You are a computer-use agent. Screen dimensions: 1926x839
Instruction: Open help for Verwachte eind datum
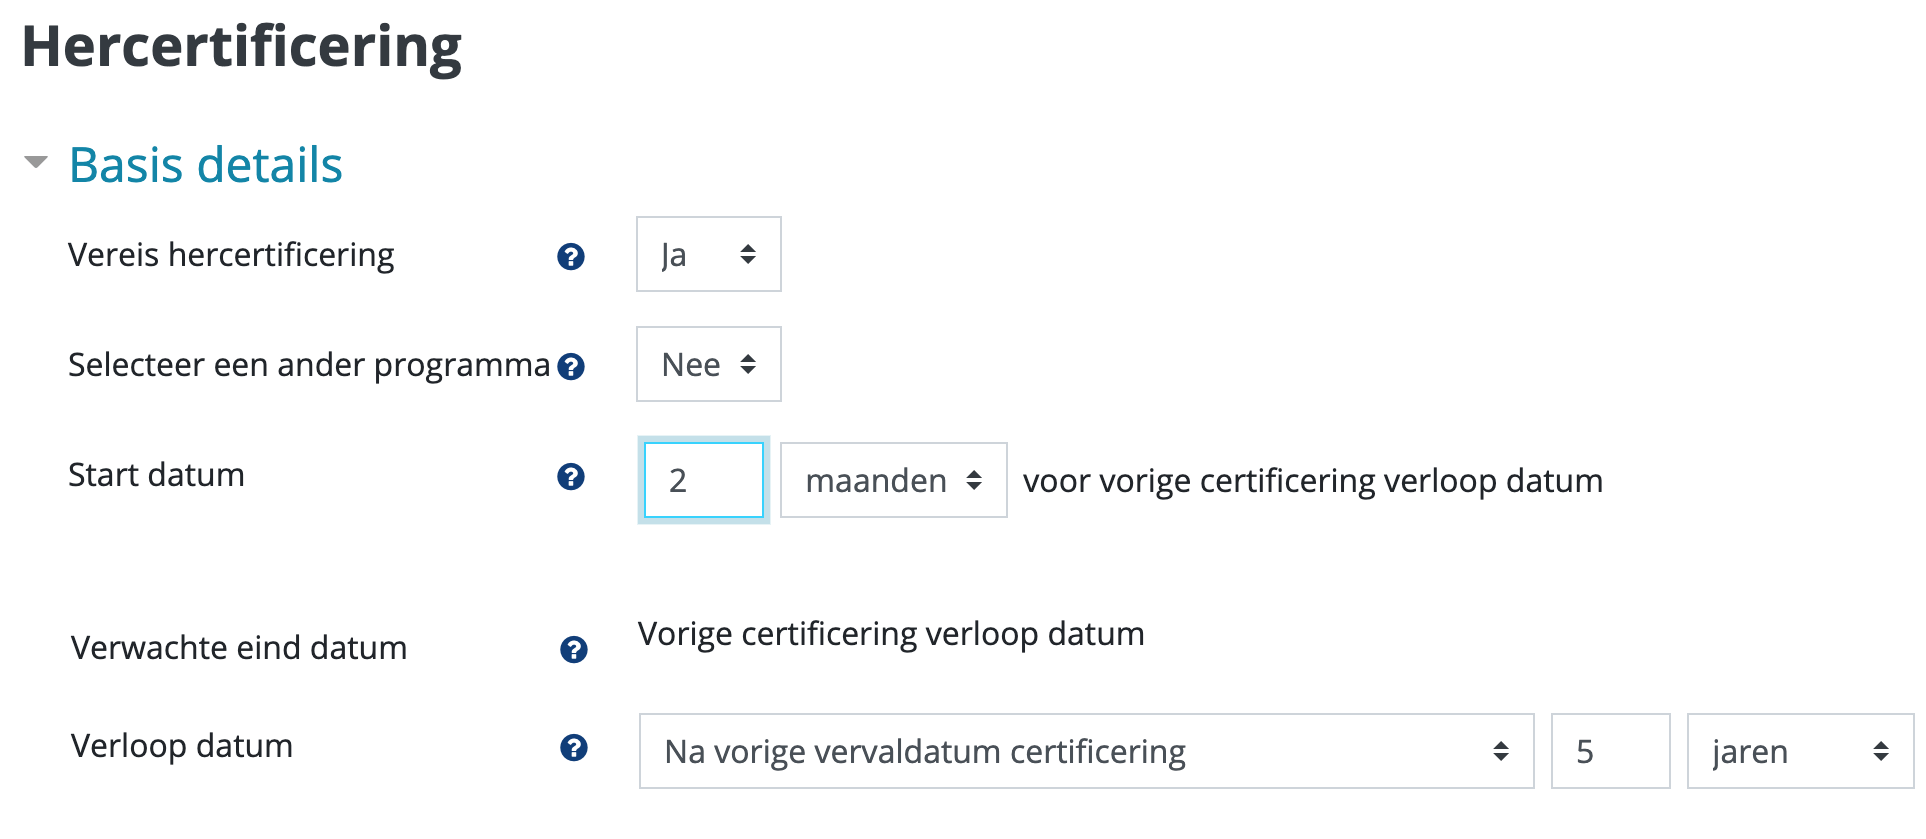[x=574, y=650]
